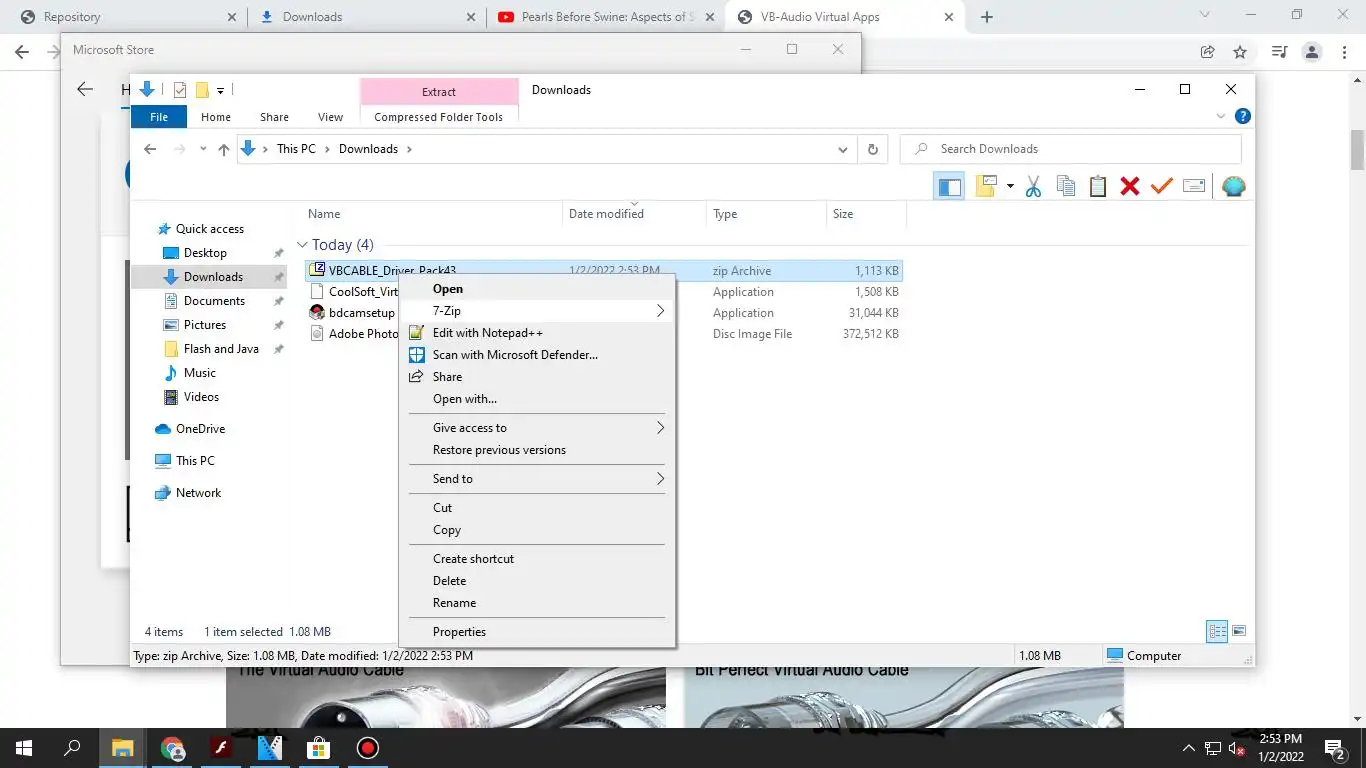Go up one folder level arrow
The image size is (1366, 768).
coord(223,149)
